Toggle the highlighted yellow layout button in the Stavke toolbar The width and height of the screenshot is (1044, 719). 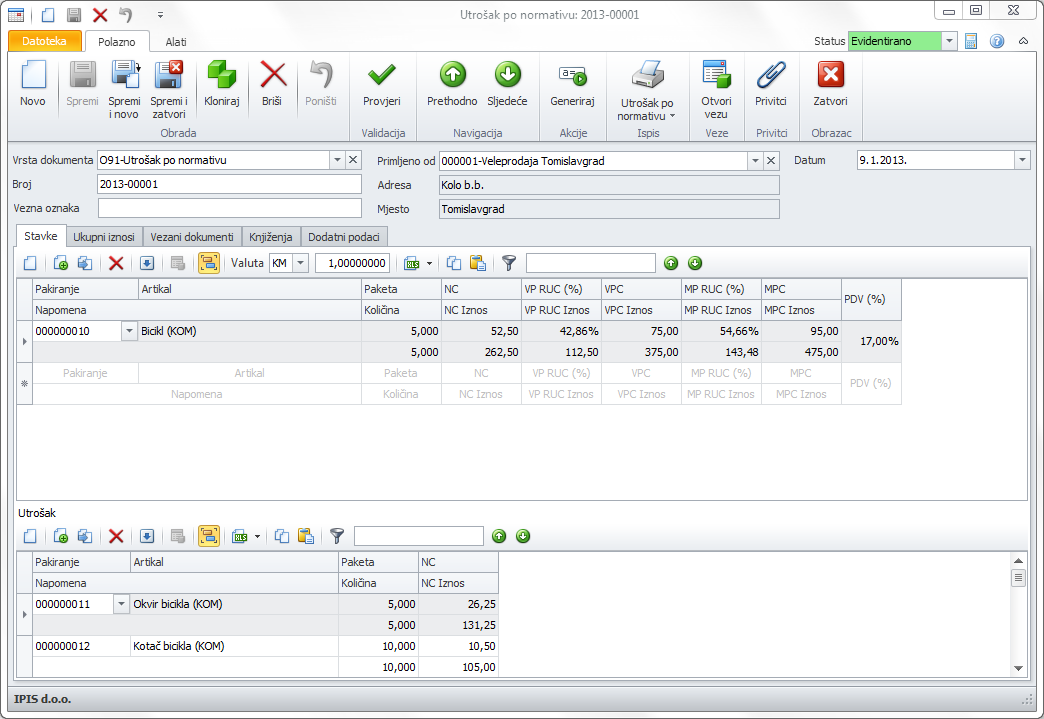(x=208, y=263)
